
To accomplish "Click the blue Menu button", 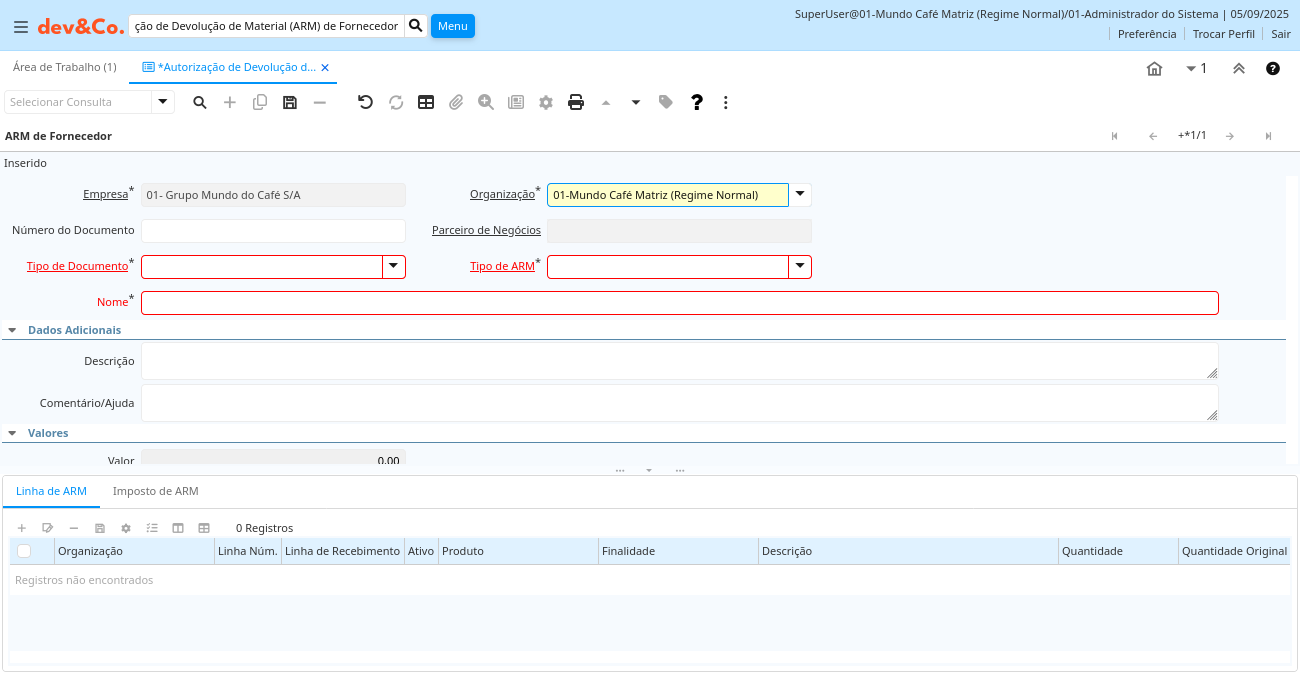I will click(x=452, y=26).
